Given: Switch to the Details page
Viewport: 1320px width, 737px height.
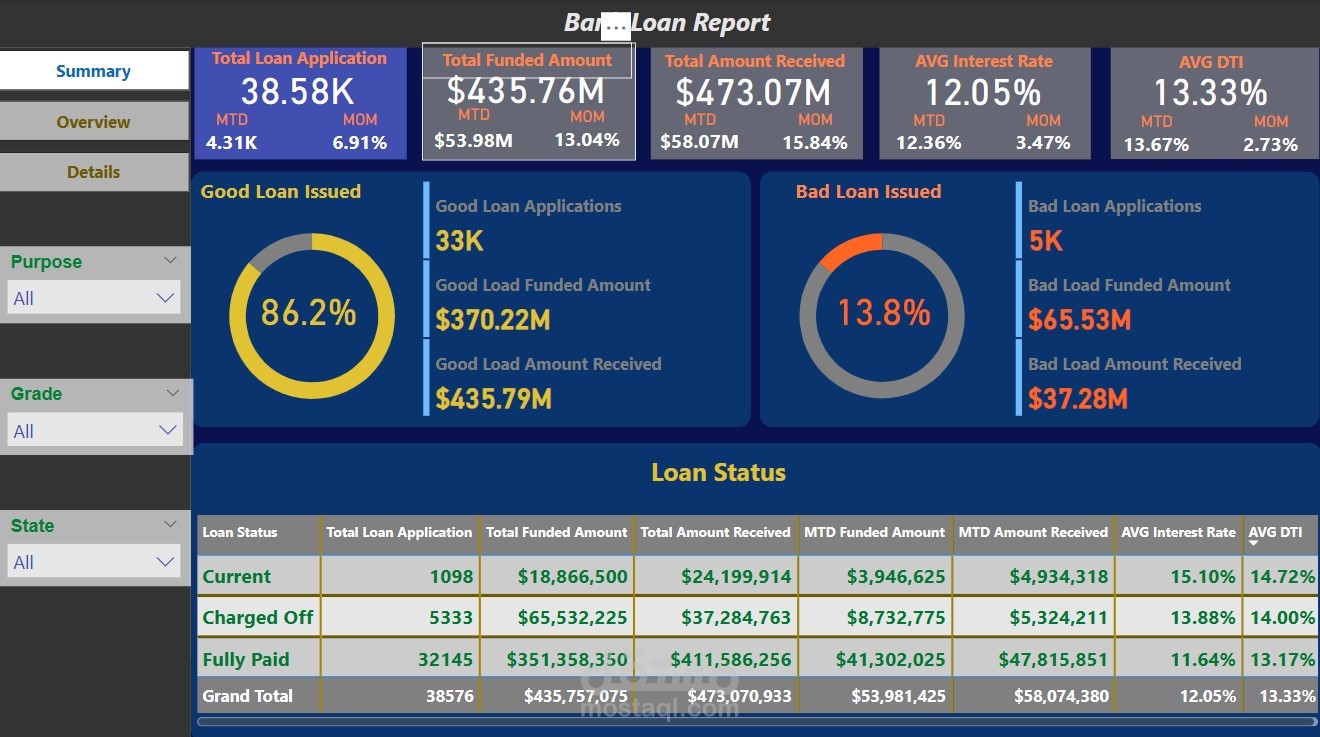Looking at the screenshot, I should click(94, 171).
